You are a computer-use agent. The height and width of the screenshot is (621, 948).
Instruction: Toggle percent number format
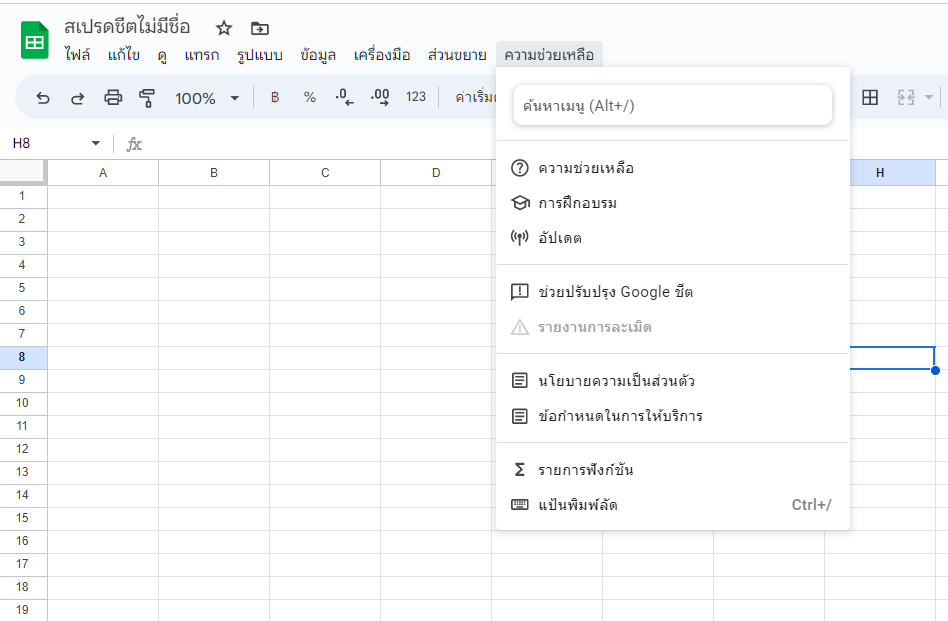coord(309,97)
